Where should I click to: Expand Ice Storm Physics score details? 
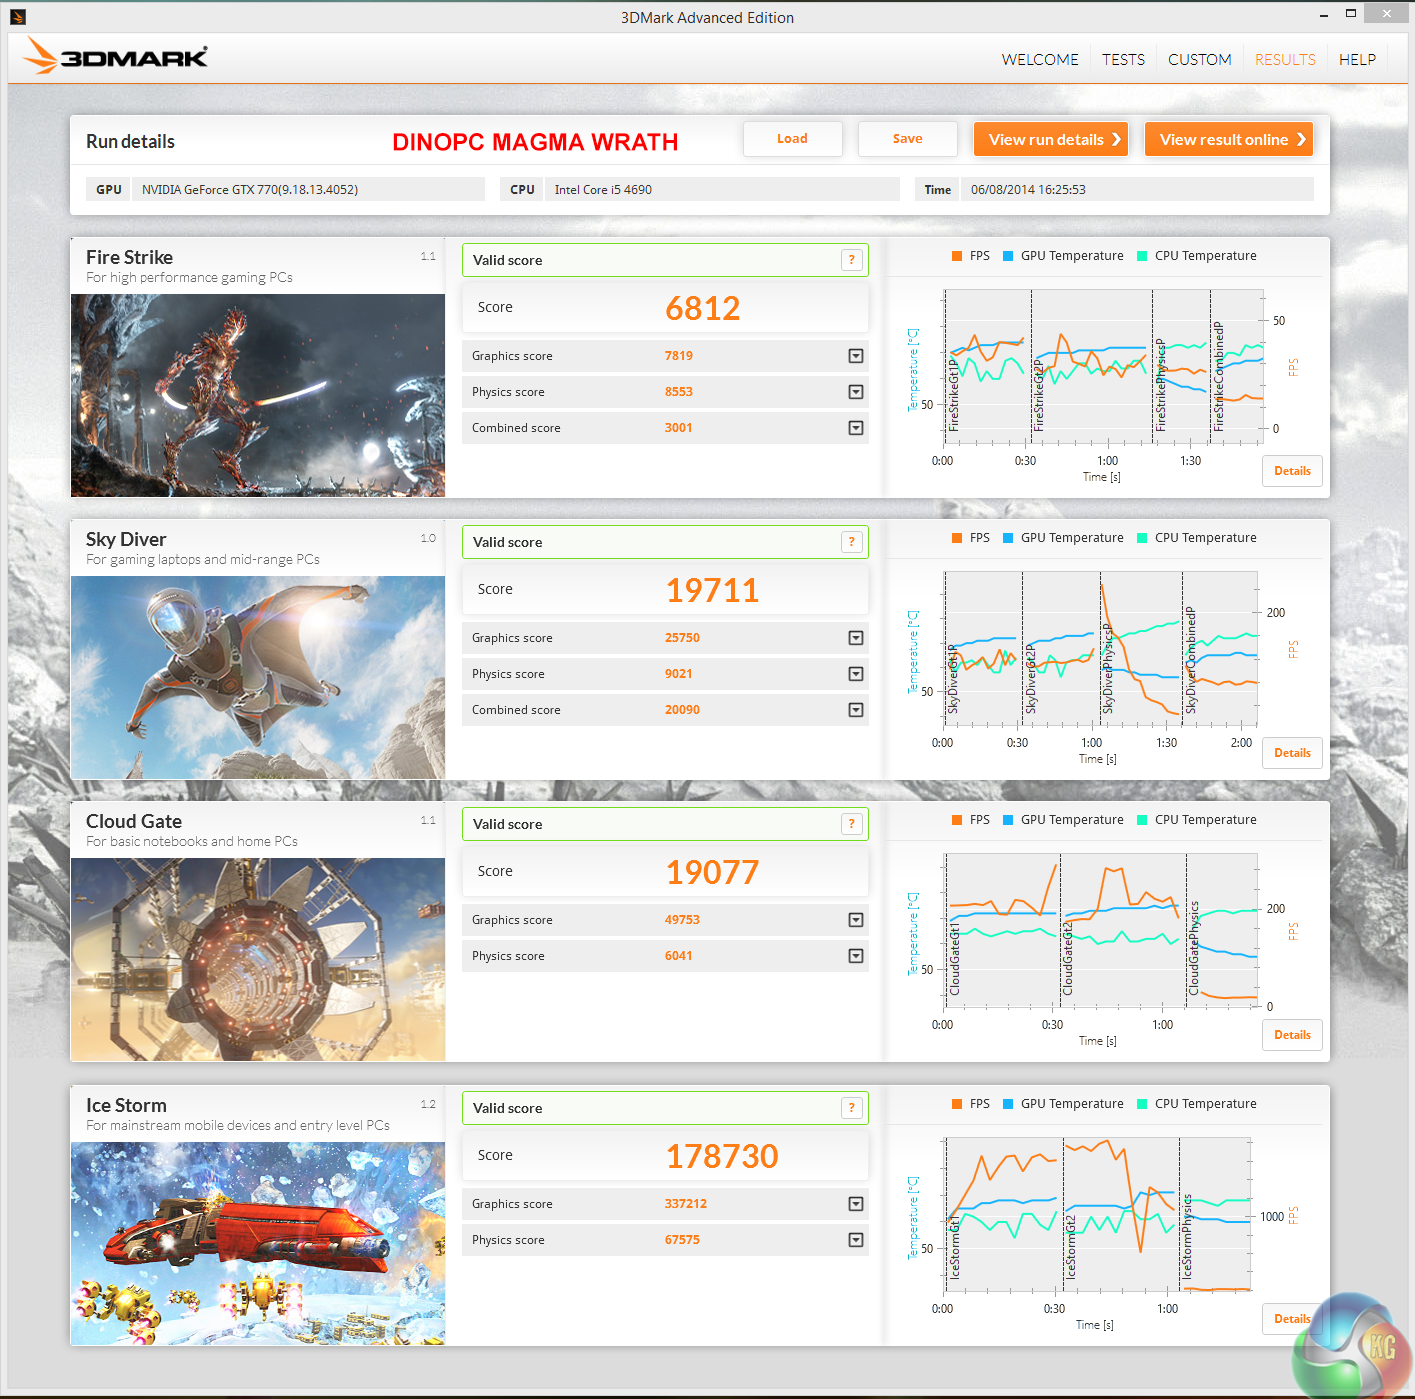[x=856, y=1240]
